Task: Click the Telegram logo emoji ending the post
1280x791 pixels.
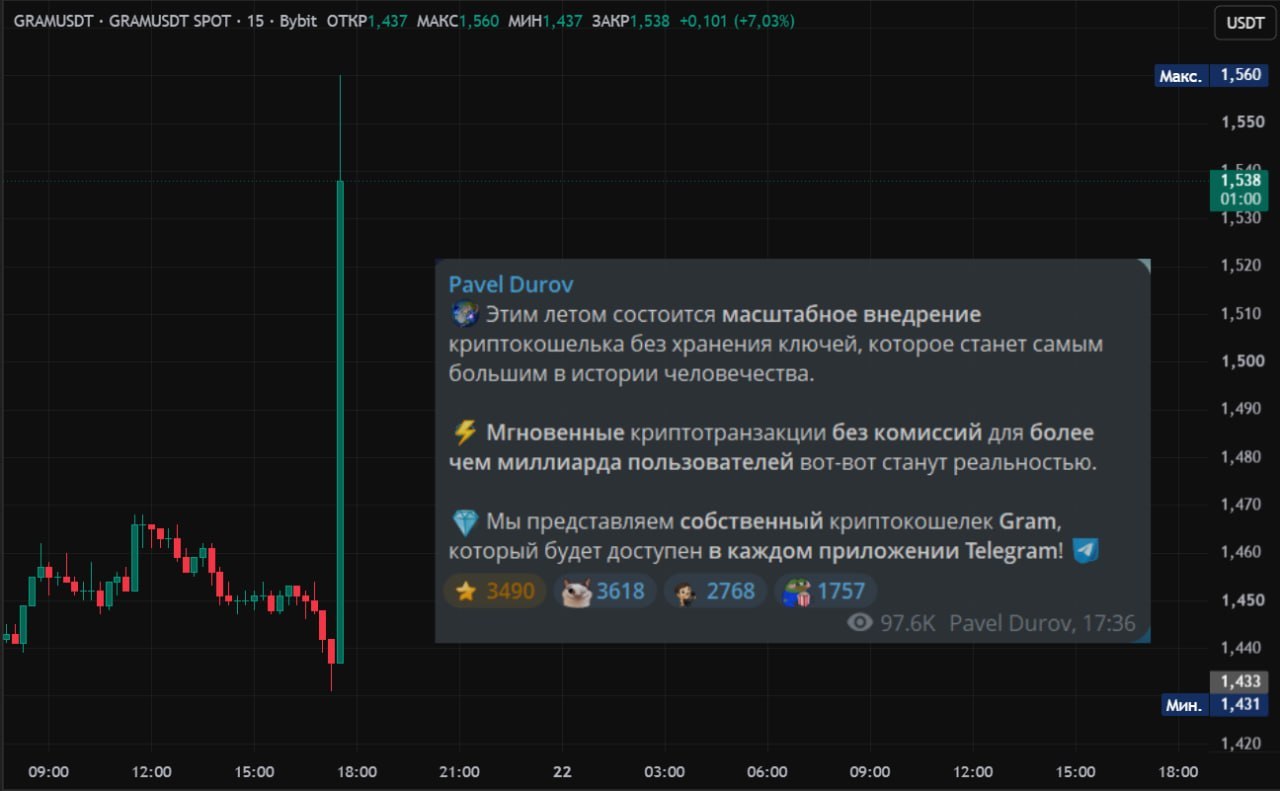Action: coord(1086,550)
